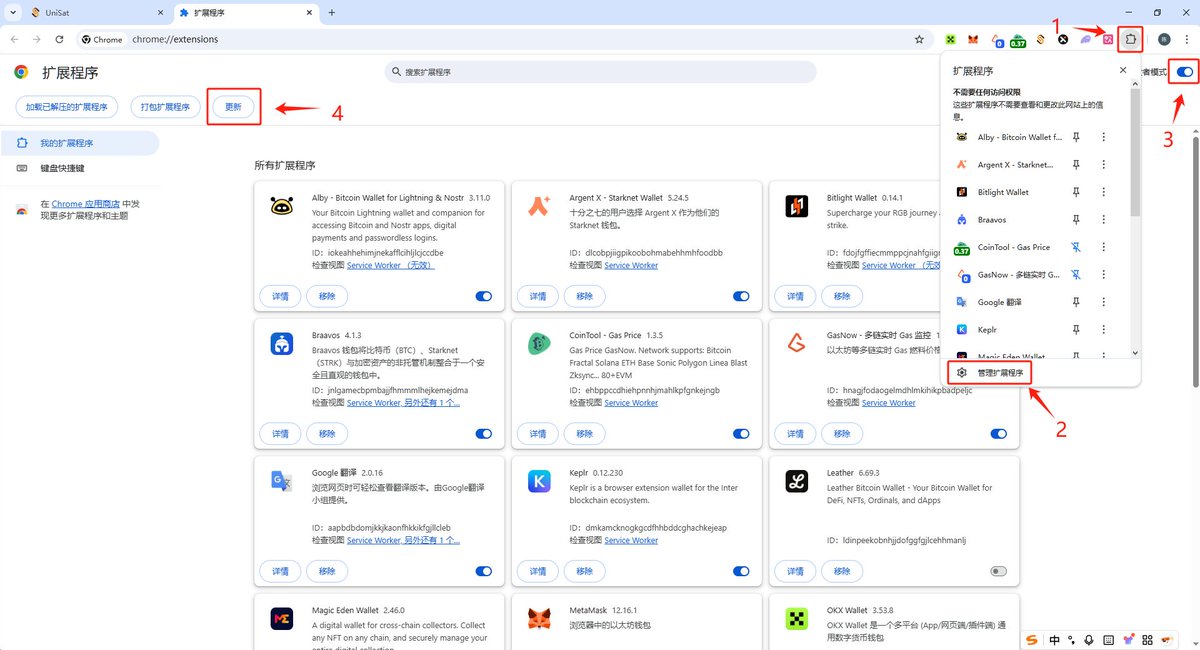The height and width of the screenshot is (650, 1200).
Task: Click the 搜索扩展程序 search field
Action: [x=600, y=72]
